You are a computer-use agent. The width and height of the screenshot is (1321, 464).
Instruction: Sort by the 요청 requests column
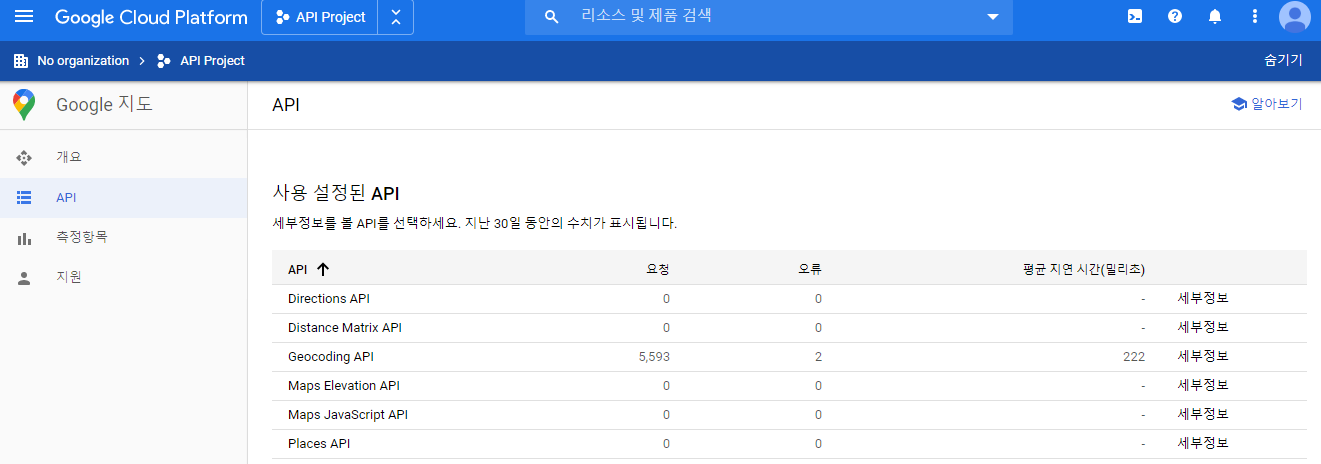658,269
